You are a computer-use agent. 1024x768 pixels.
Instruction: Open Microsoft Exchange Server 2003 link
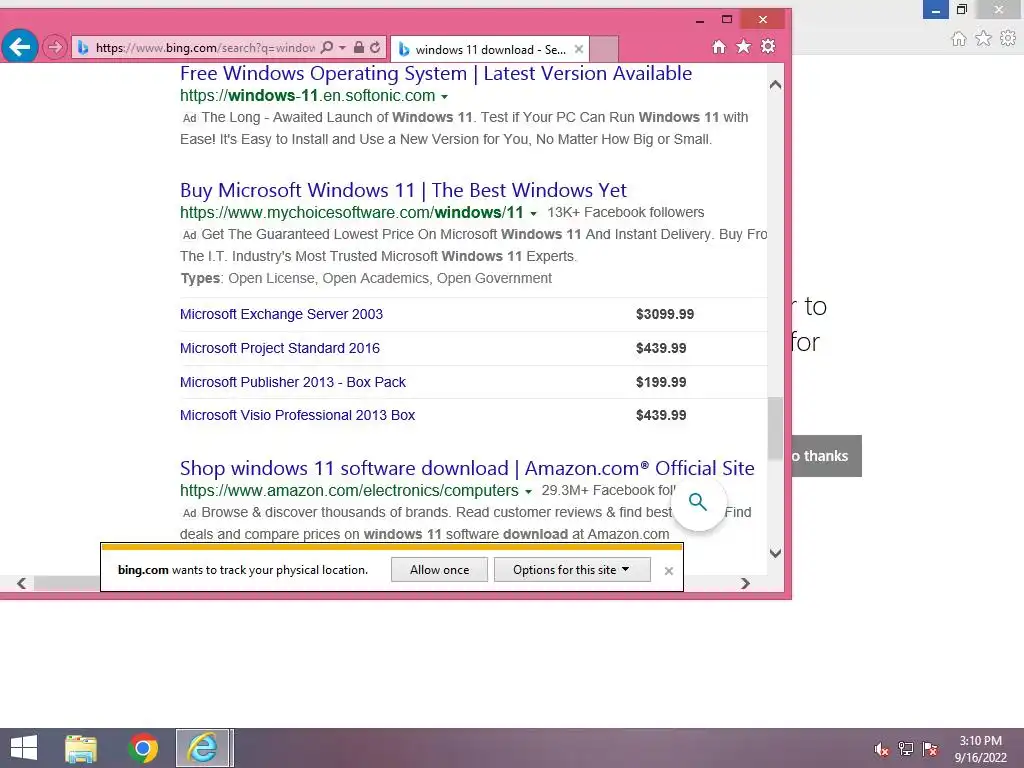281,314
